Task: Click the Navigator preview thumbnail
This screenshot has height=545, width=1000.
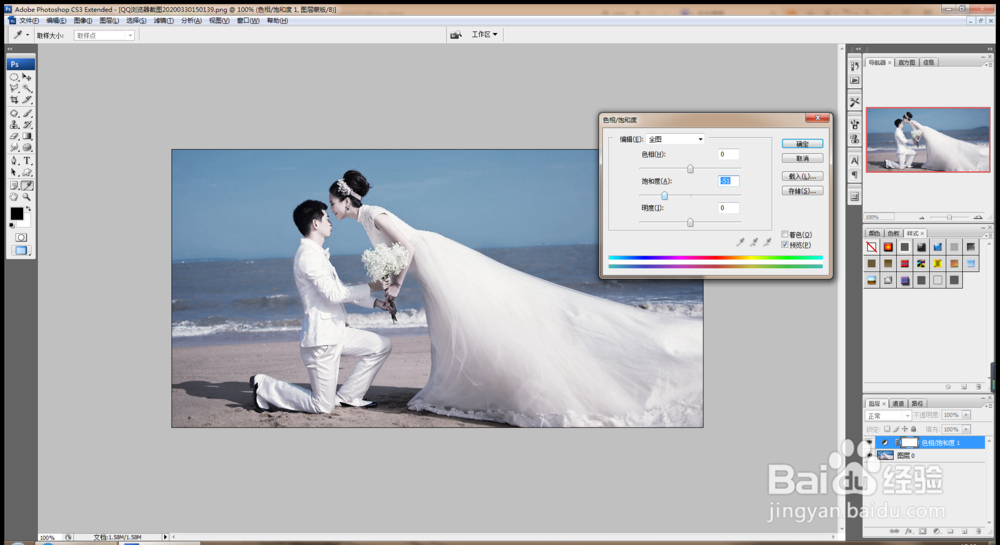Action: [x=927, y=140]
